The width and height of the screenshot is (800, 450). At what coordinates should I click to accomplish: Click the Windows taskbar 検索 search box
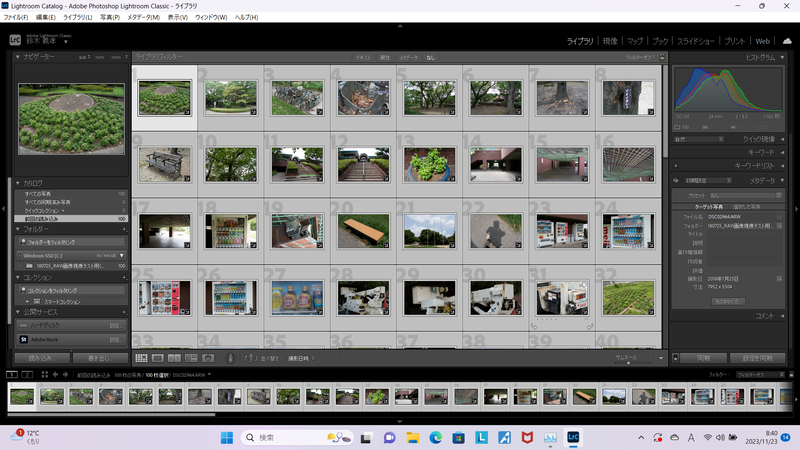(297, 437)
